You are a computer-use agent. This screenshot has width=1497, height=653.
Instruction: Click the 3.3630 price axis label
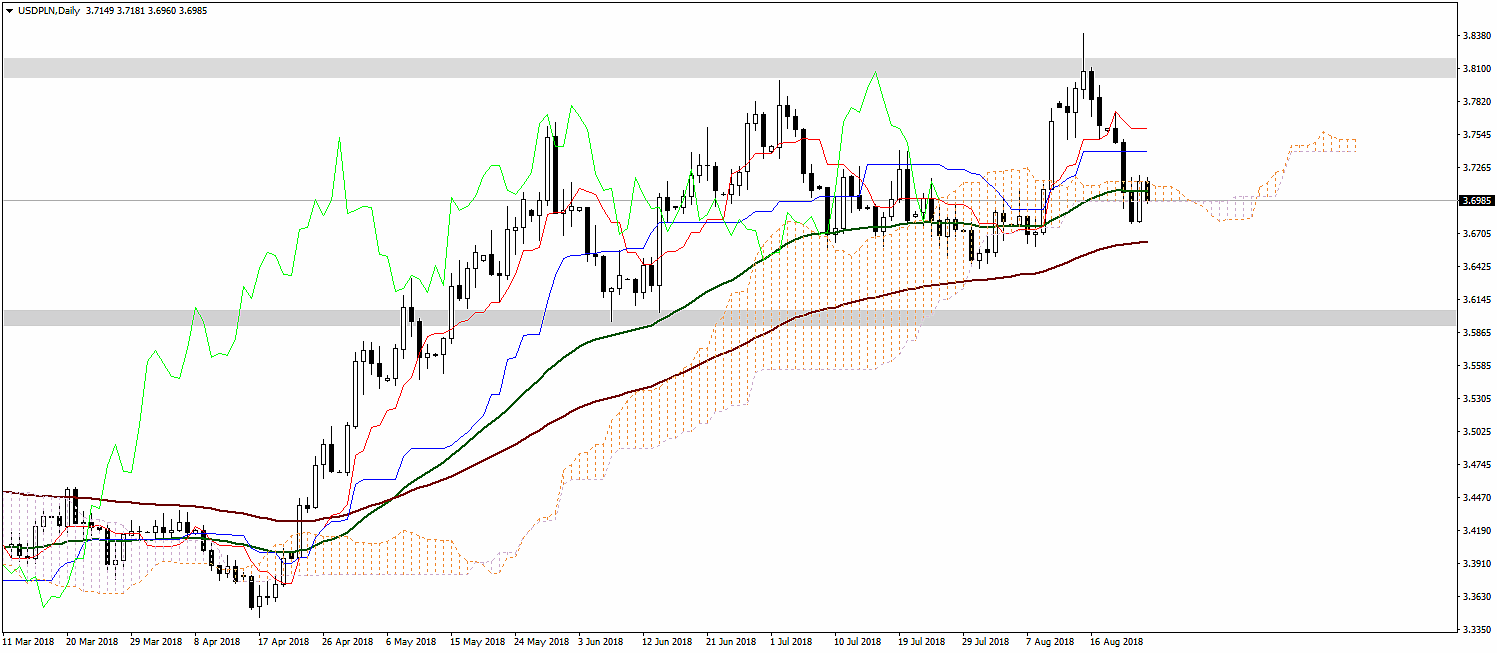point(1476,596)
